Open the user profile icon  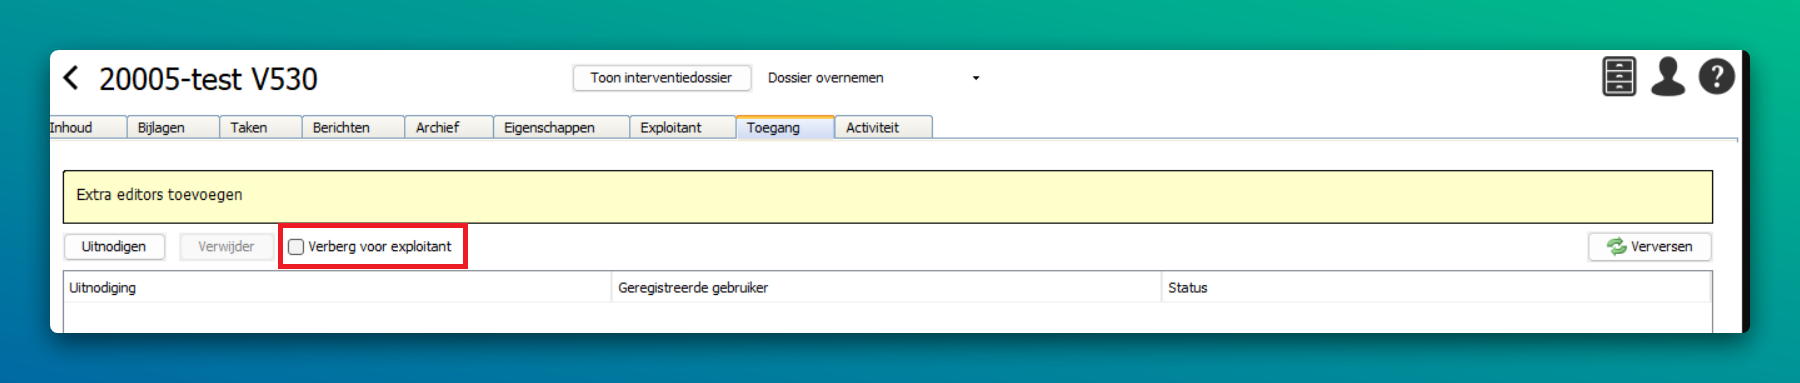[x=1668, y=76]
